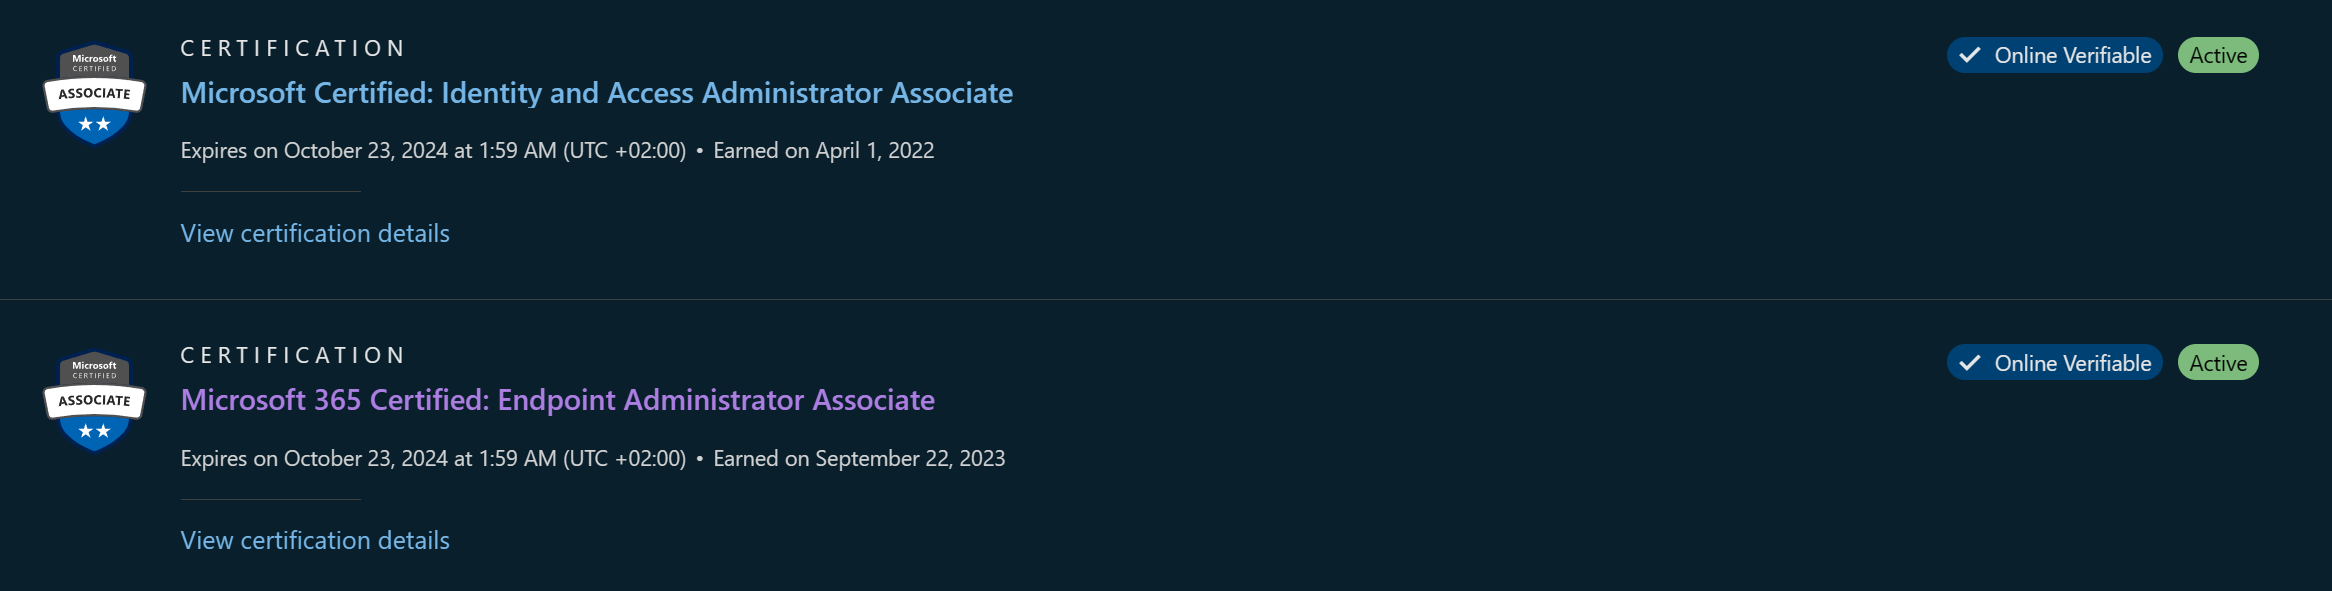Click the Active badge for Endpoint Administrator certification
The image size is (2332, 591).
click(x=2218, y=362)
